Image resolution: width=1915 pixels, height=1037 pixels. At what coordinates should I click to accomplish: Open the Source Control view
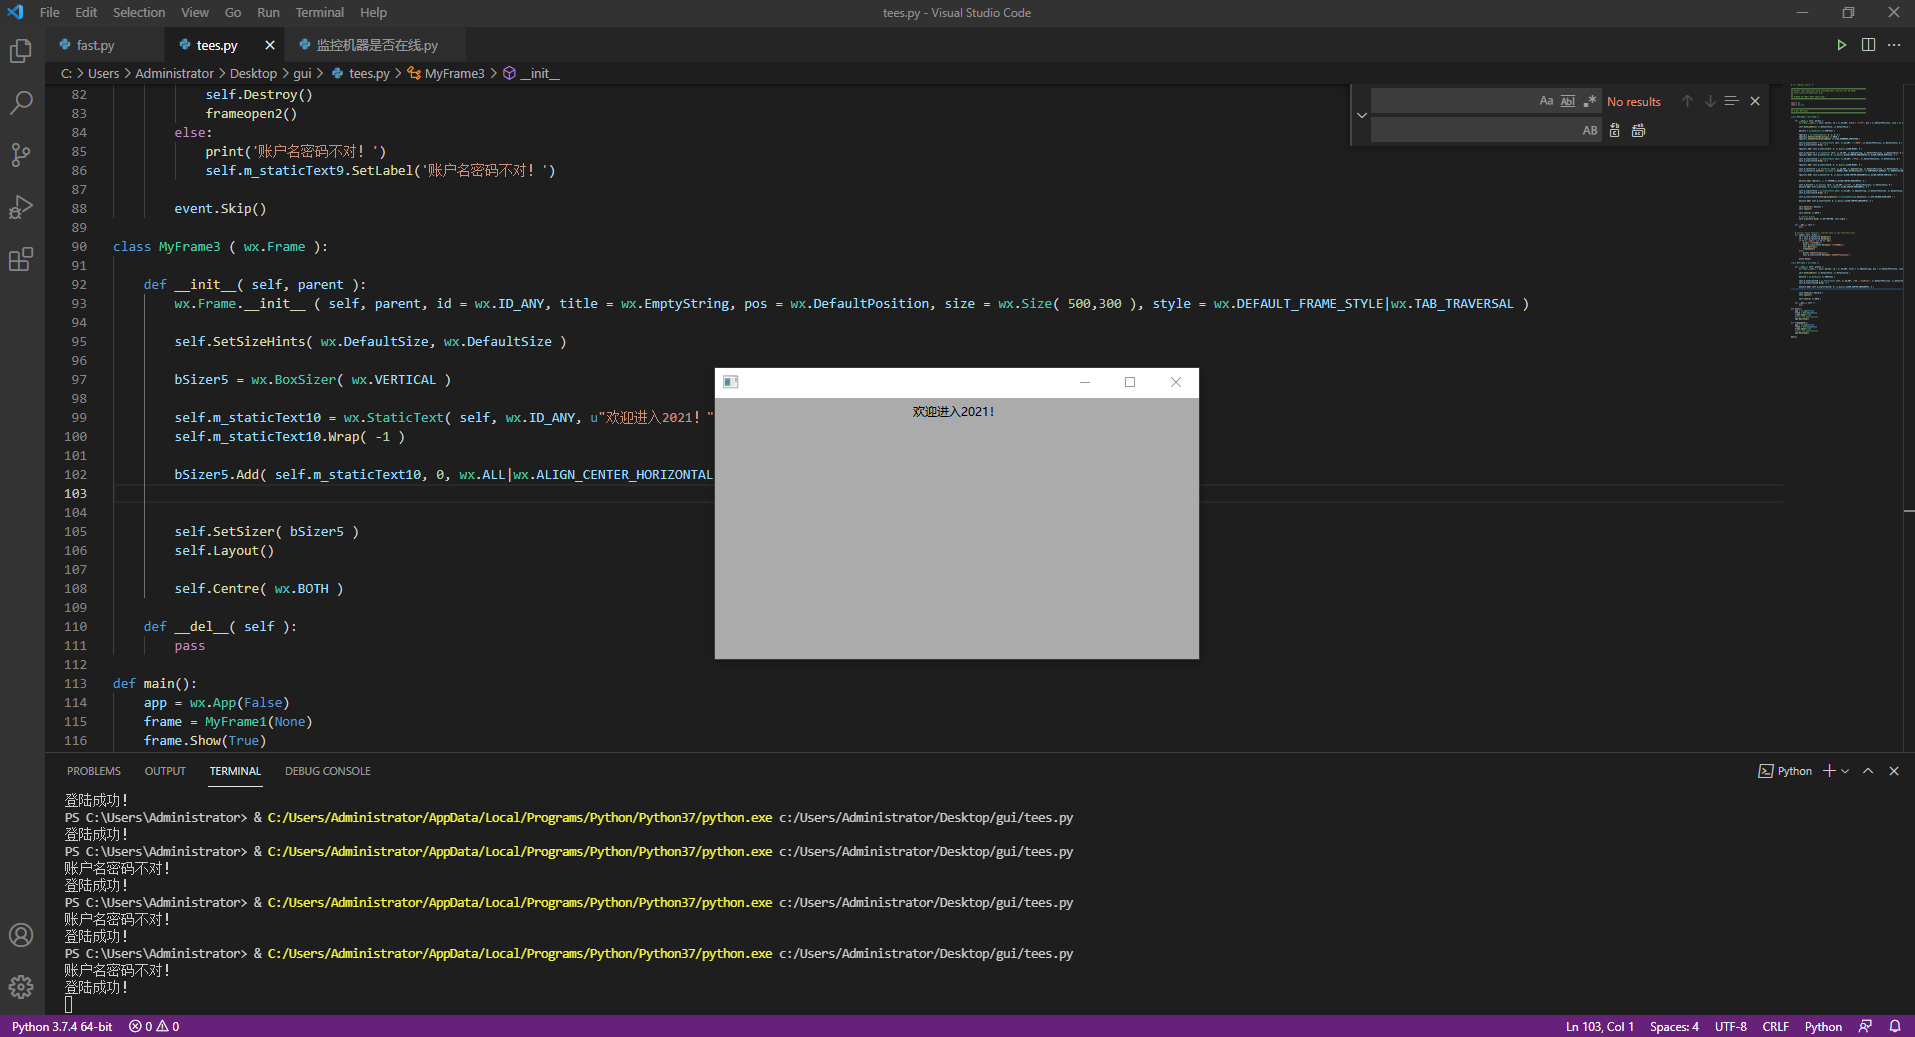tap(21, 155)
